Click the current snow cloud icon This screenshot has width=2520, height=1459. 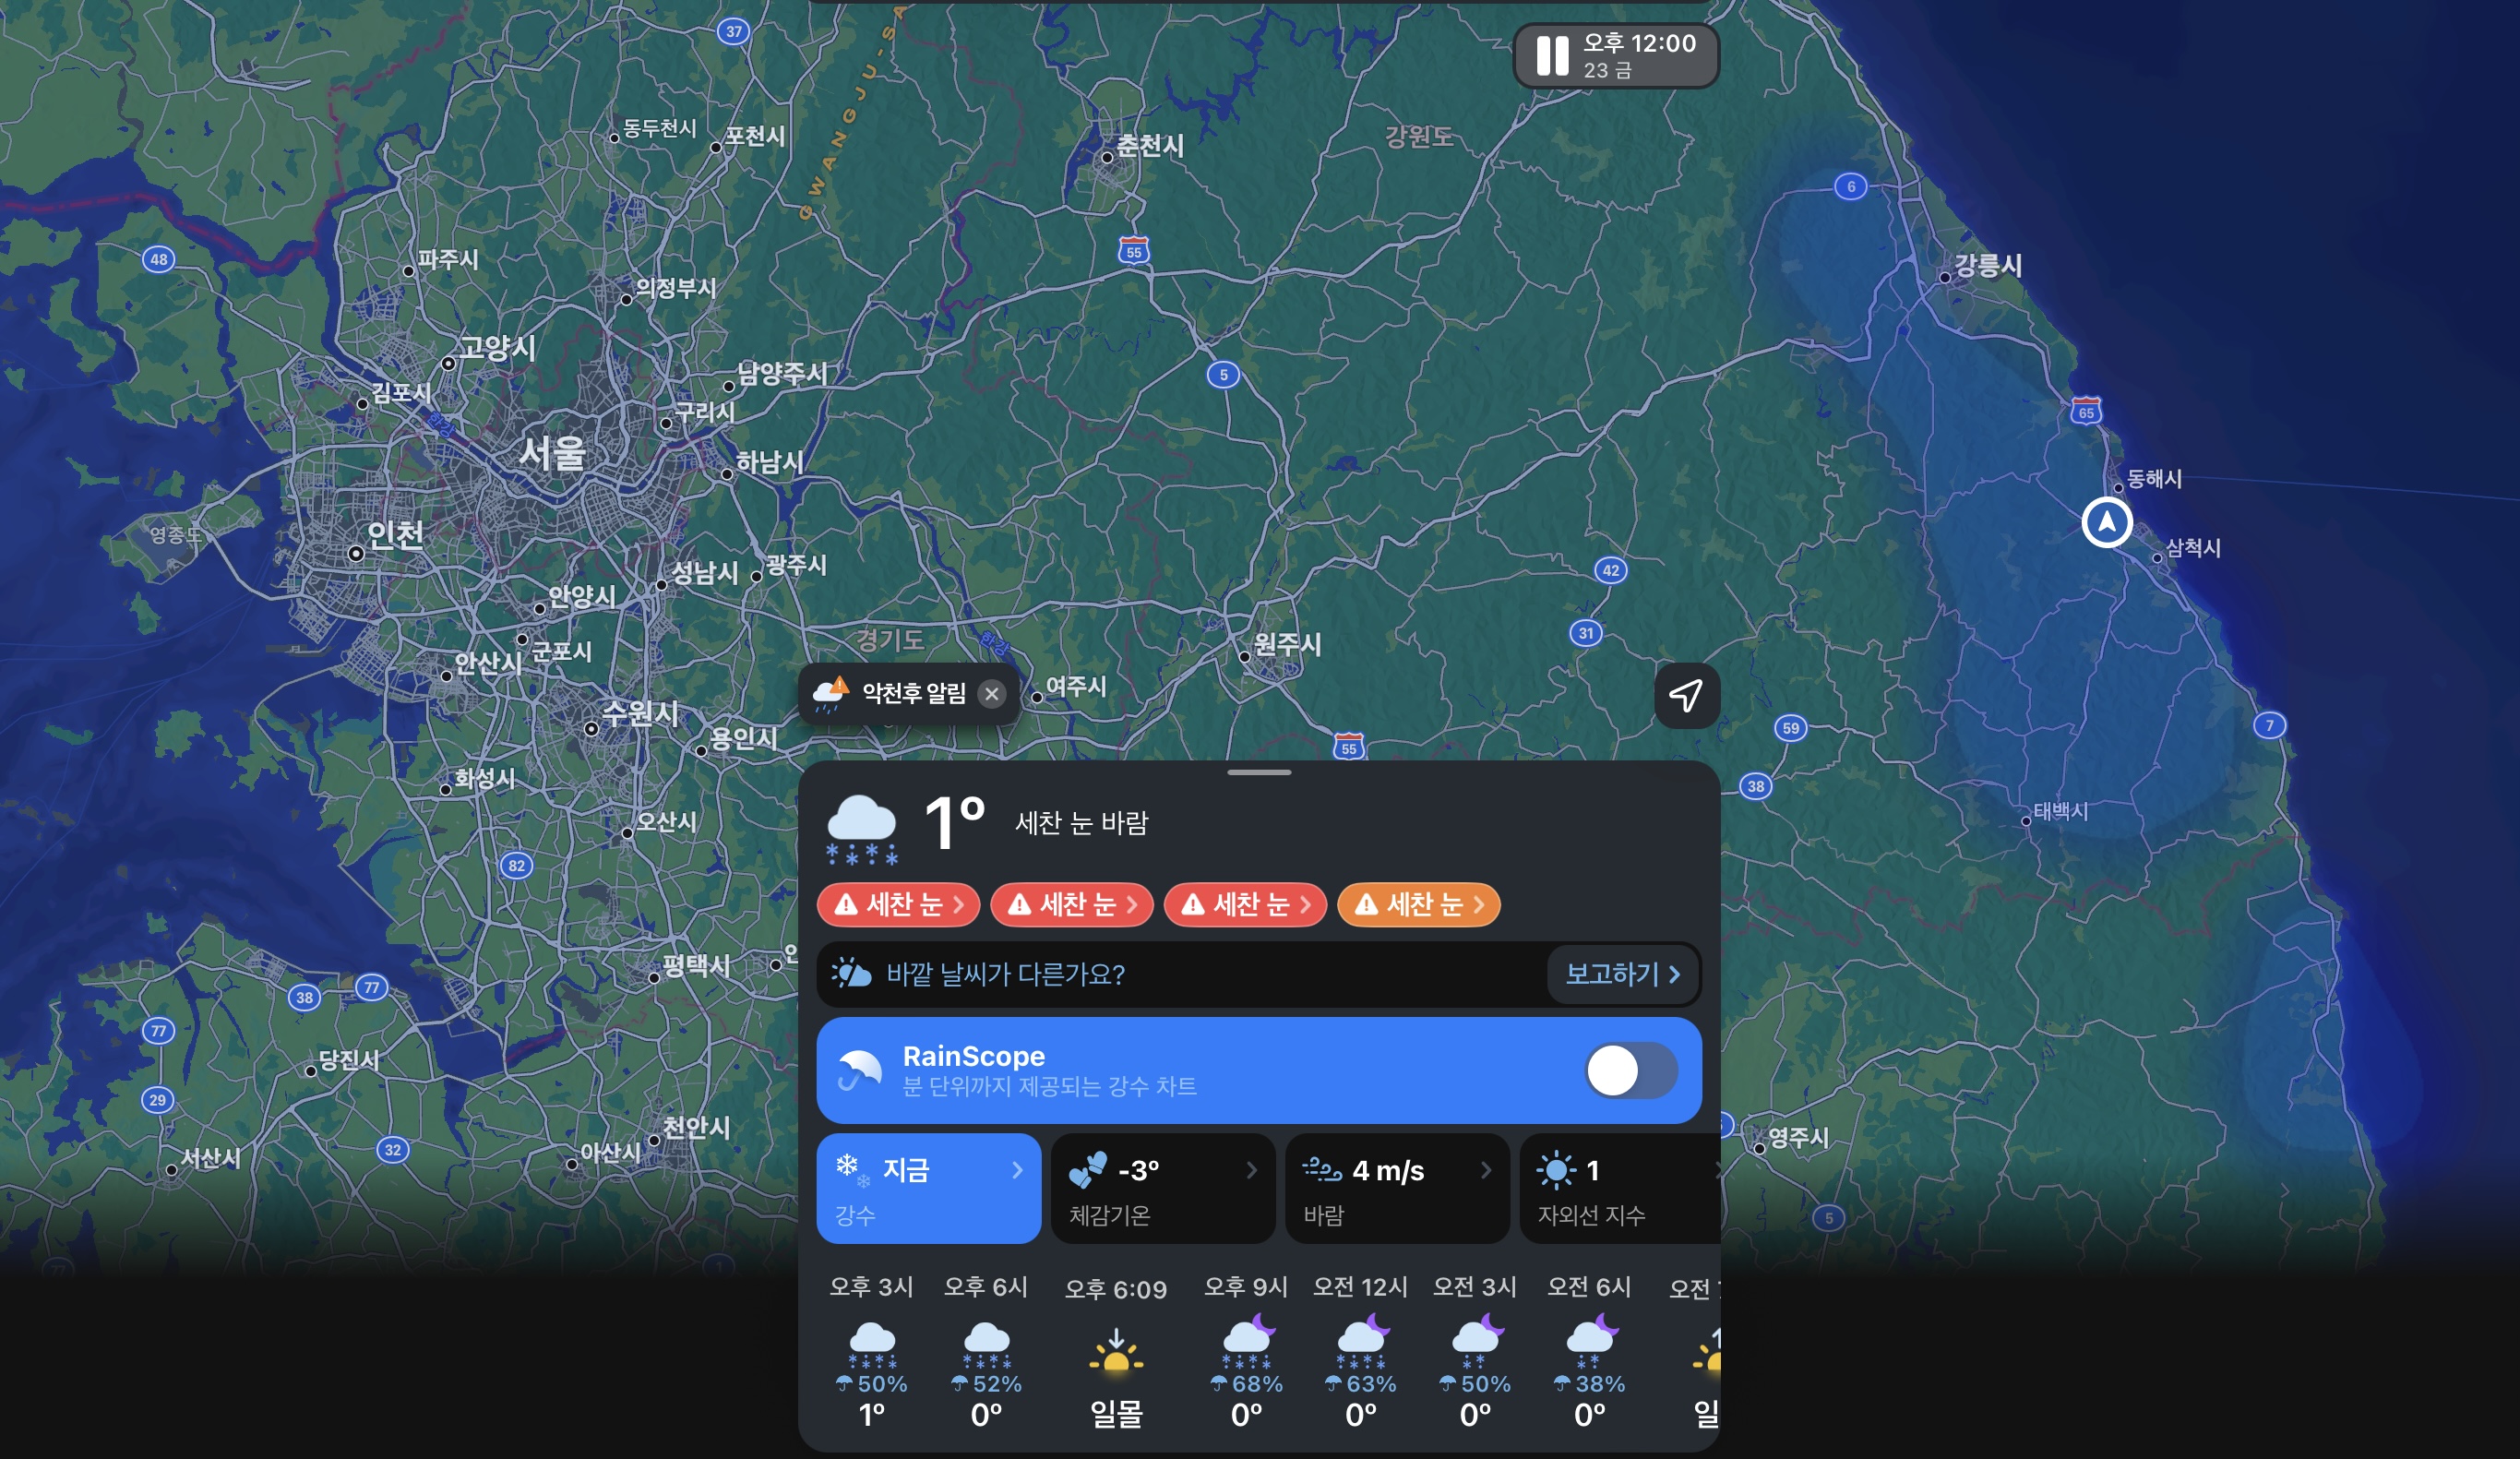[861, 828]
